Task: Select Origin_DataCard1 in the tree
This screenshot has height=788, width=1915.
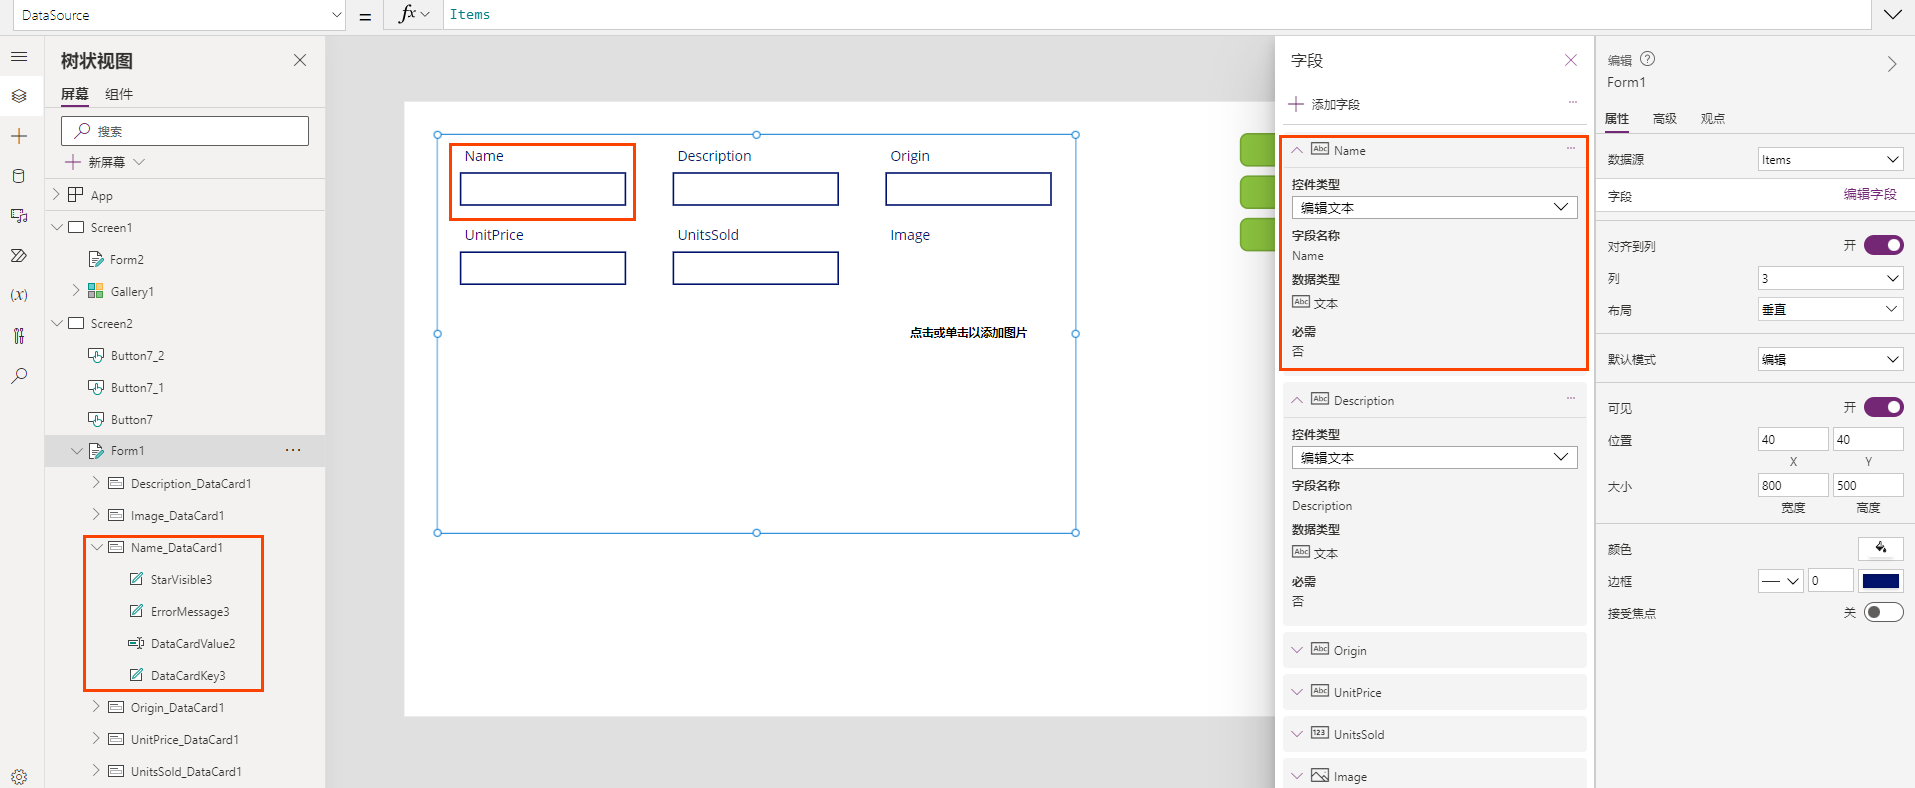Action: (x=177, y=707)
